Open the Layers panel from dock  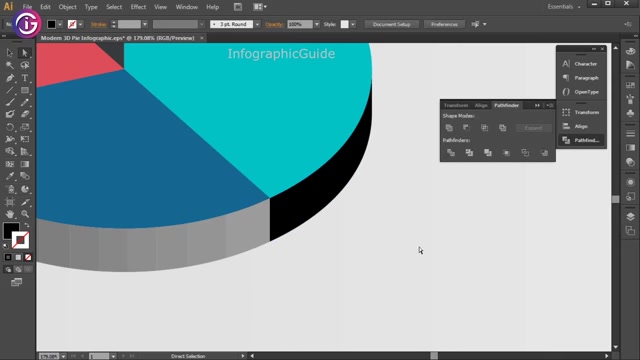point(630,216)
